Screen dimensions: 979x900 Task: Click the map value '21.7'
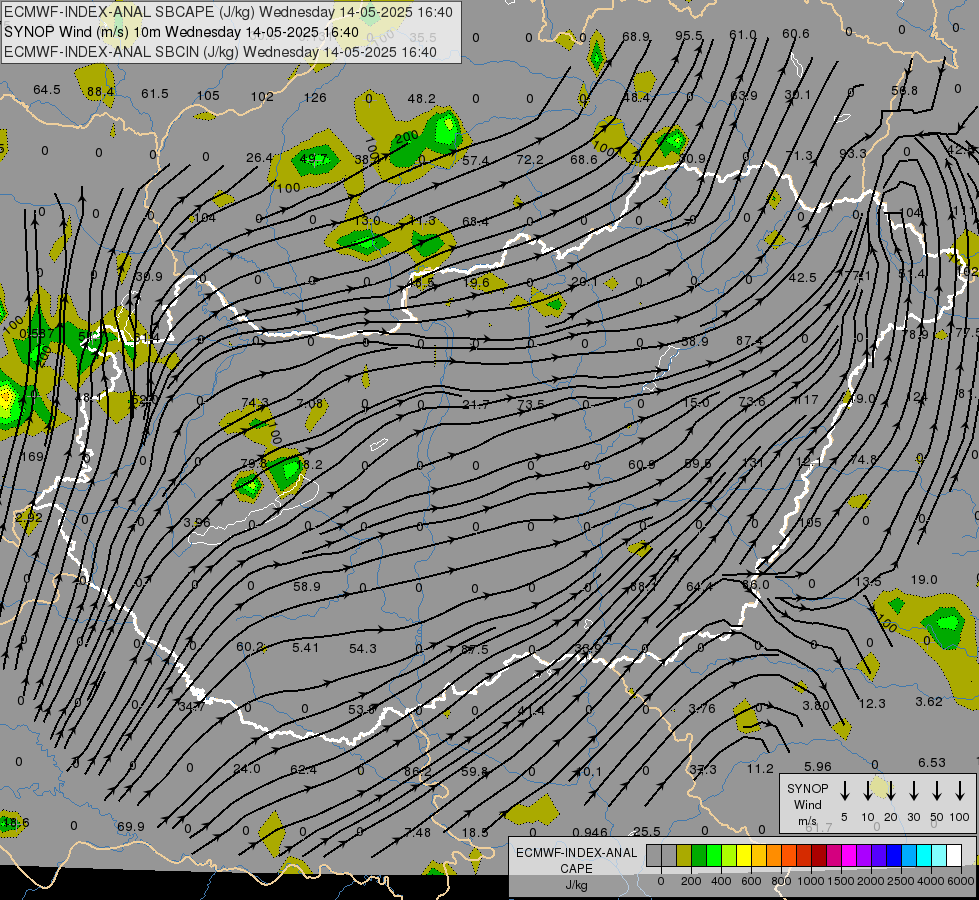pos(476,405)
